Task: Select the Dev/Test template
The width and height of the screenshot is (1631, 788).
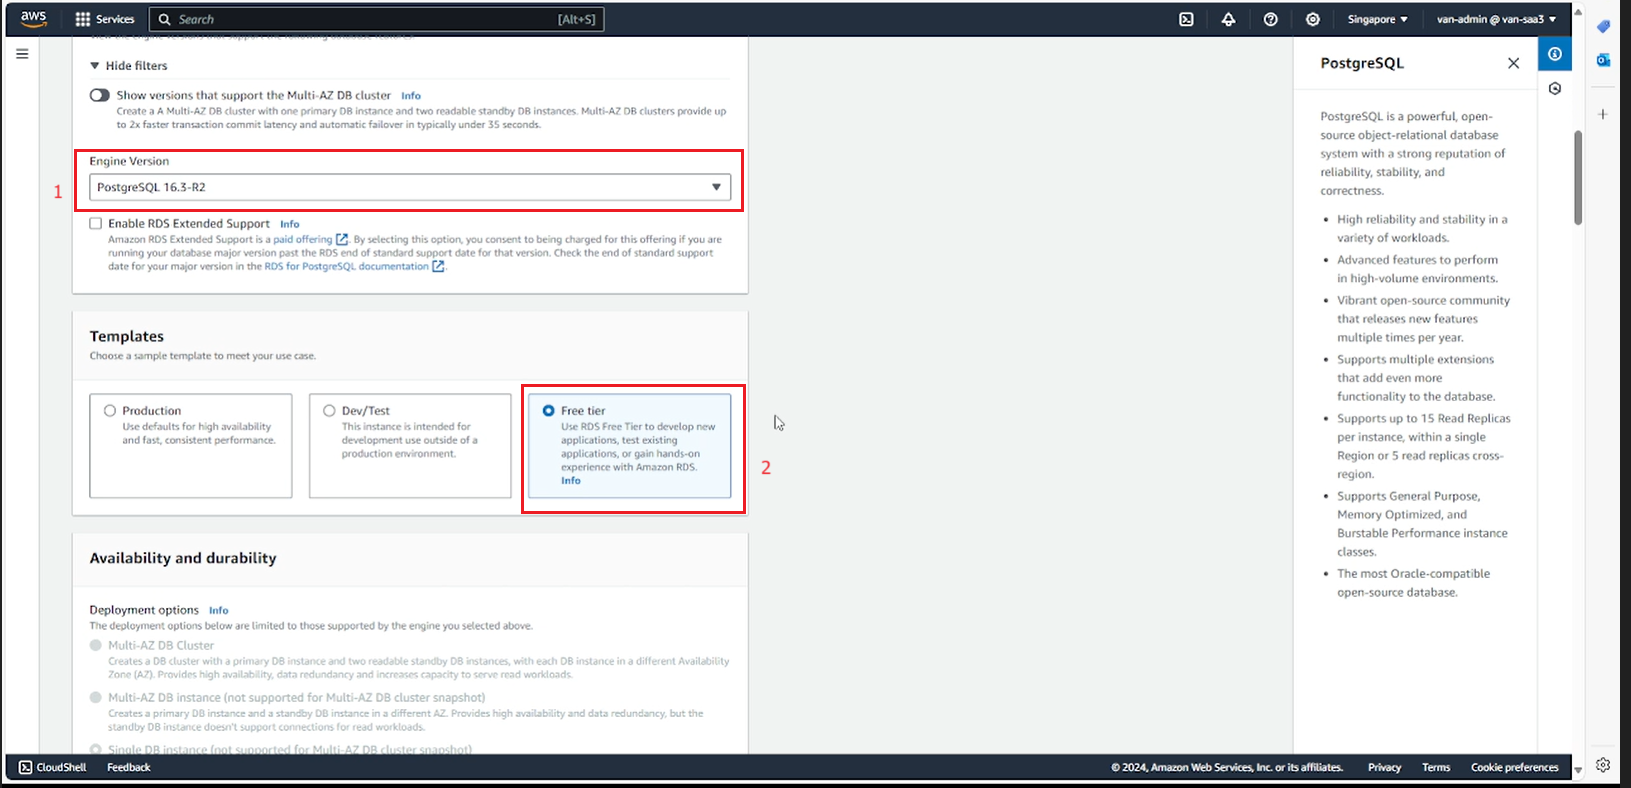Action: click(329, 410)
